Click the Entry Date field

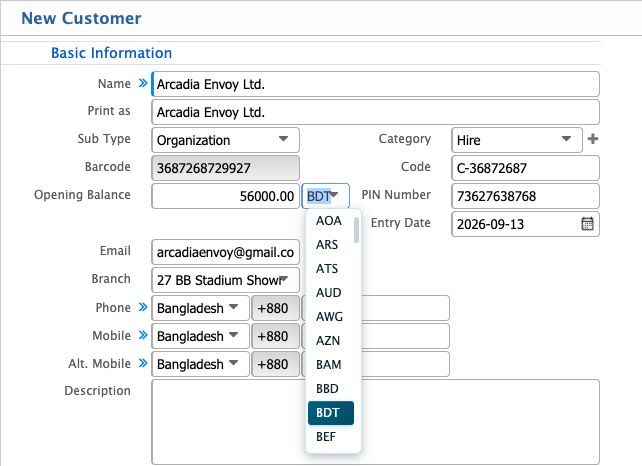click(x=525, y=224)
